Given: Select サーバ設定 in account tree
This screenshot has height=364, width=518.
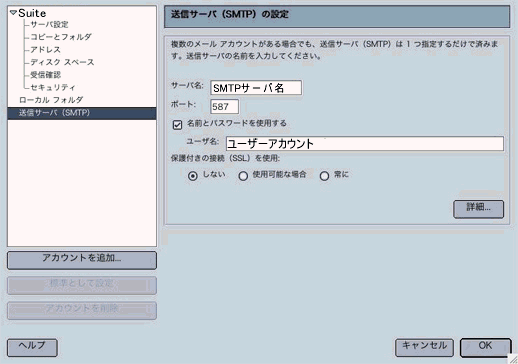Looking at the screenshot, I should (x=49, y=24).
